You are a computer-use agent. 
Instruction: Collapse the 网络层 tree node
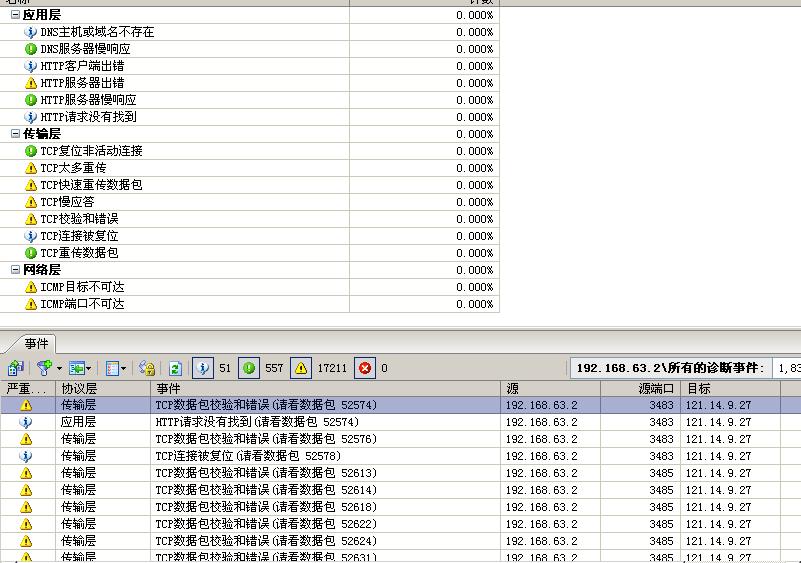15,270
